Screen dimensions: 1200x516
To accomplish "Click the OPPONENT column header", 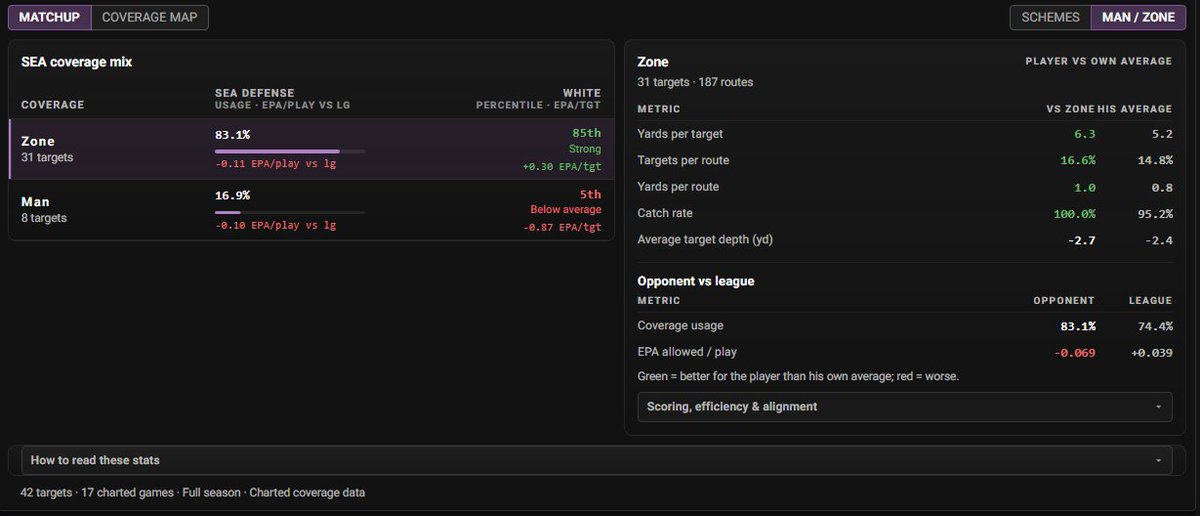I will (1064, 300).
